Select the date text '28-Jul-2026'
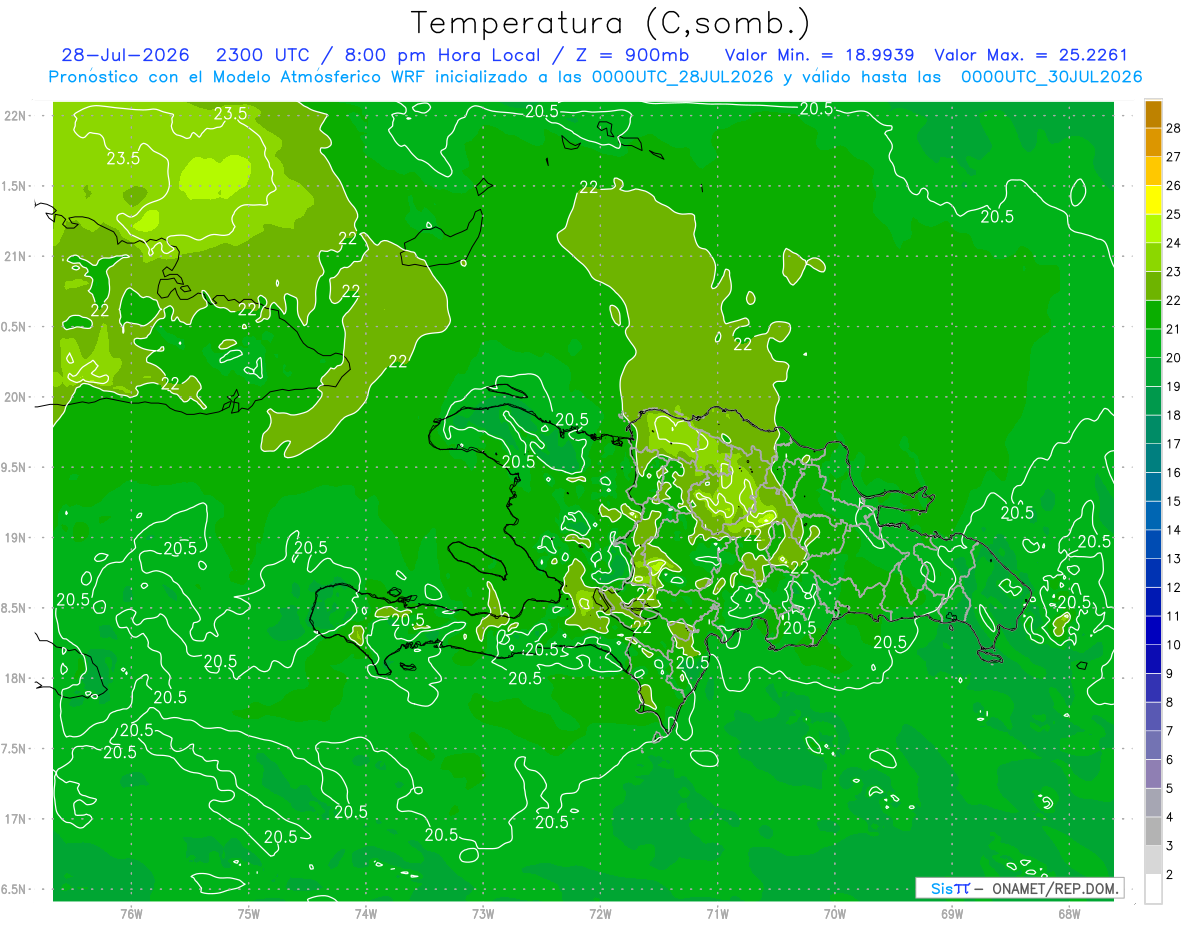 click(125, 56)
